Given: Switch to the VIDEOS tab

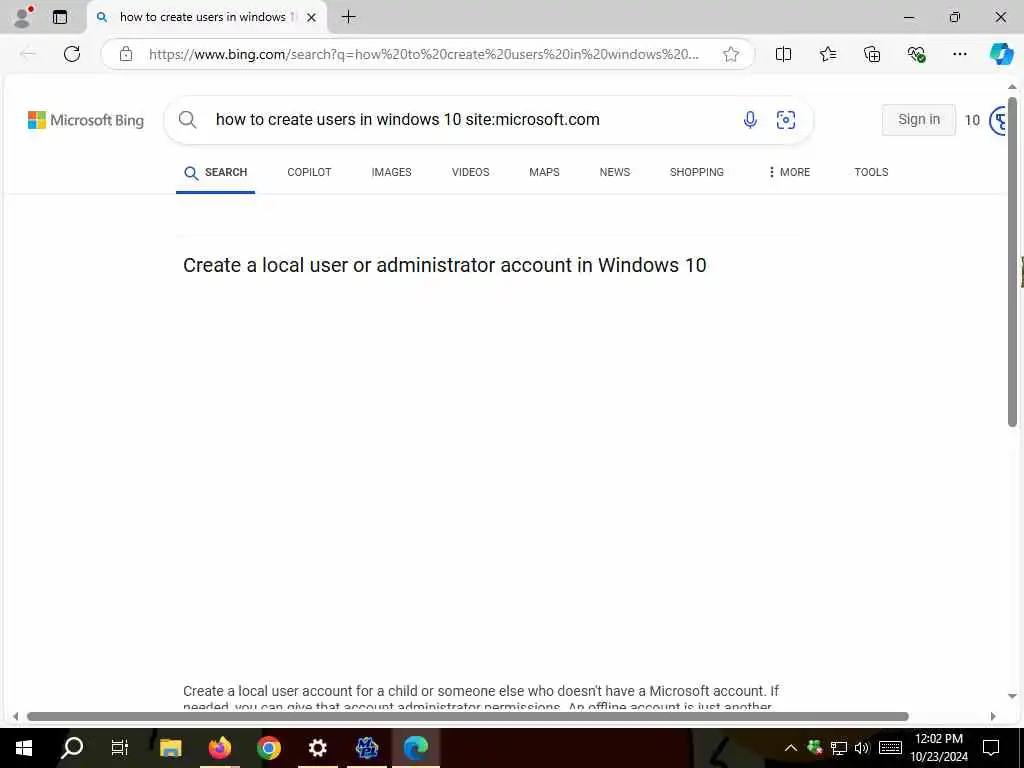Looking at the screenshot, I should [x=470, y=172].
